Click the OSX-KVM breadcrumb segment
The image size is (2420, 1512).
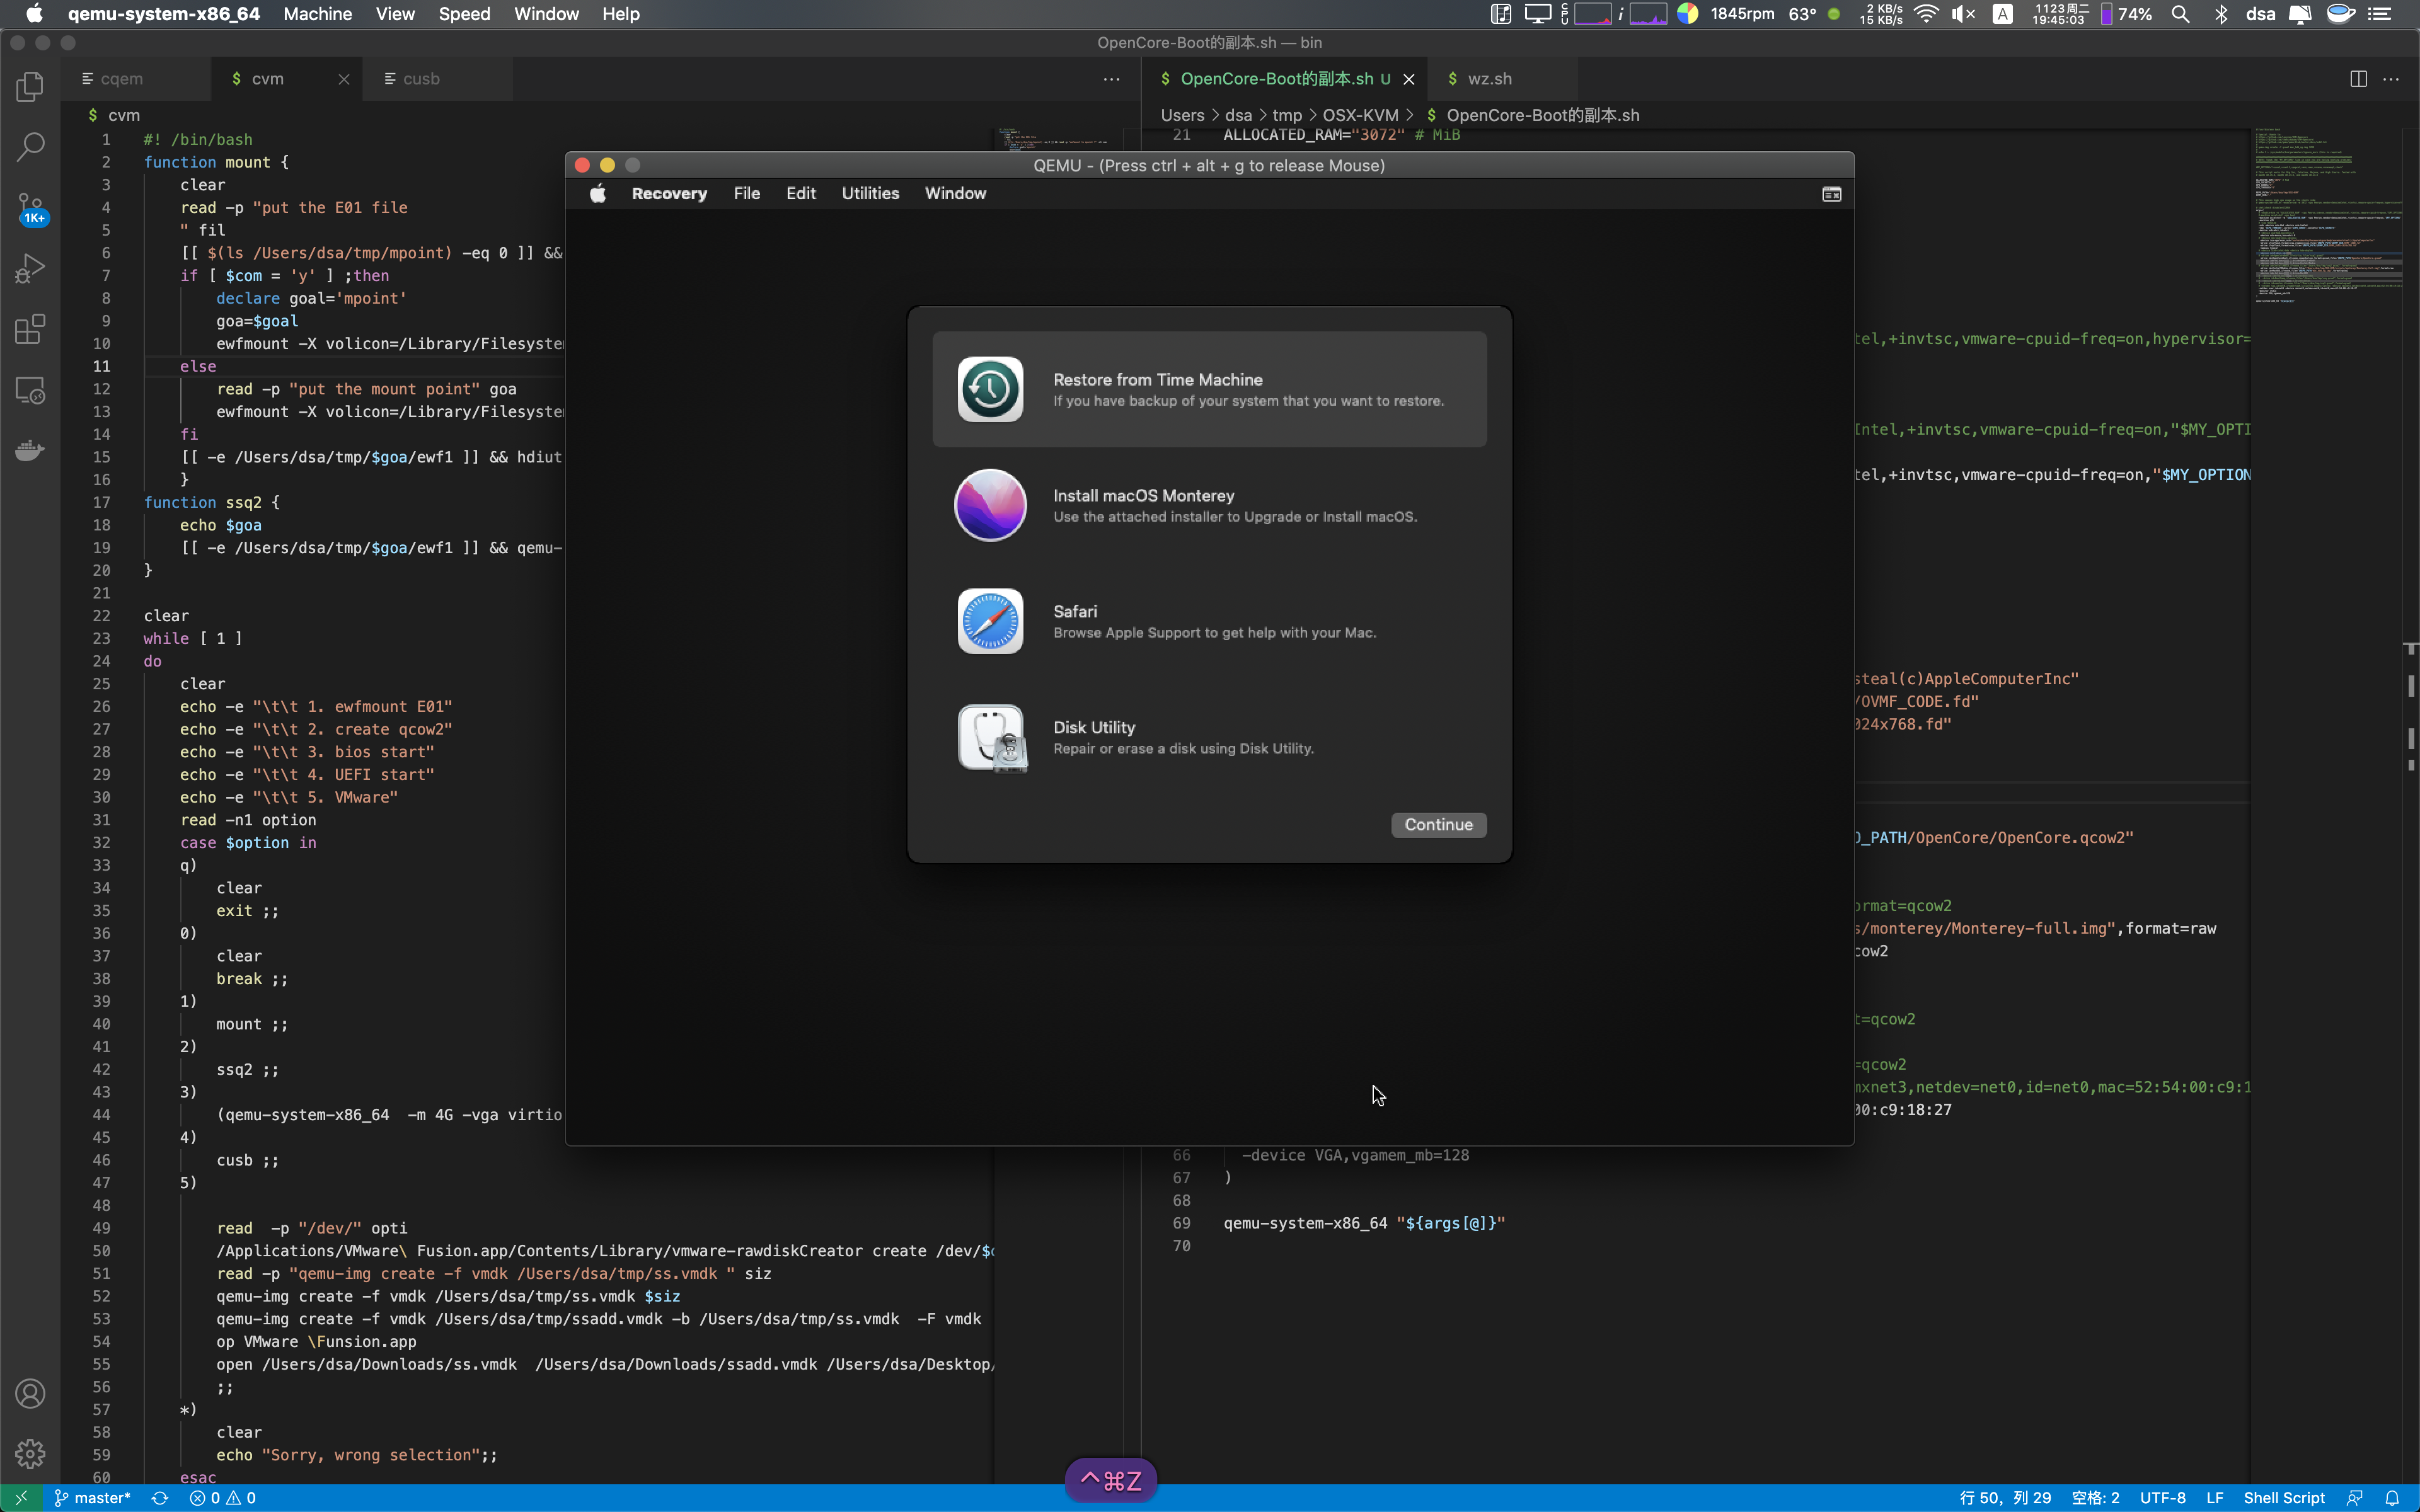1360,115
